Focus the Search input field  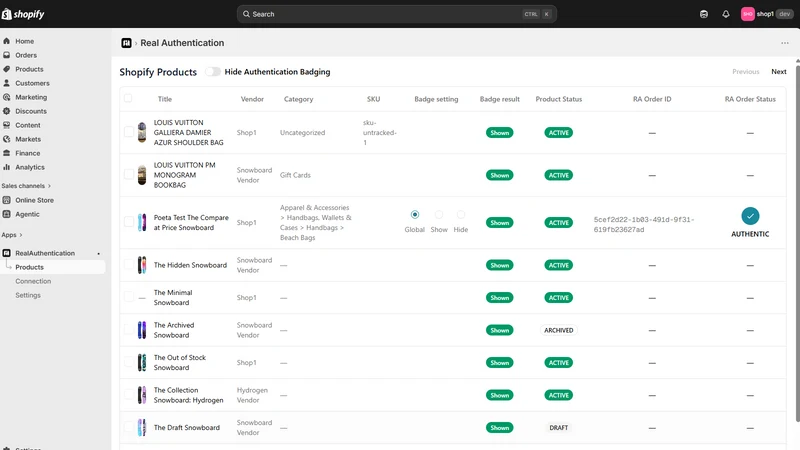(396, 14)
